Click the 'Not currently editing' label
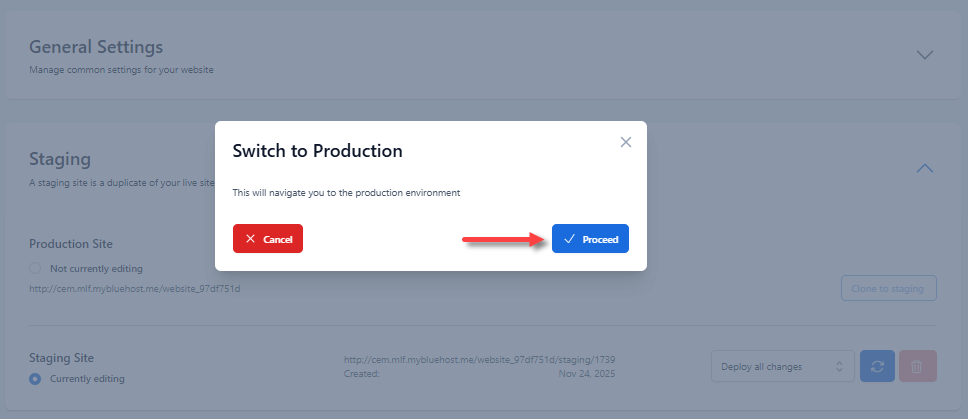Viewport: 968px width, 419px height. [x=96, y=268]
